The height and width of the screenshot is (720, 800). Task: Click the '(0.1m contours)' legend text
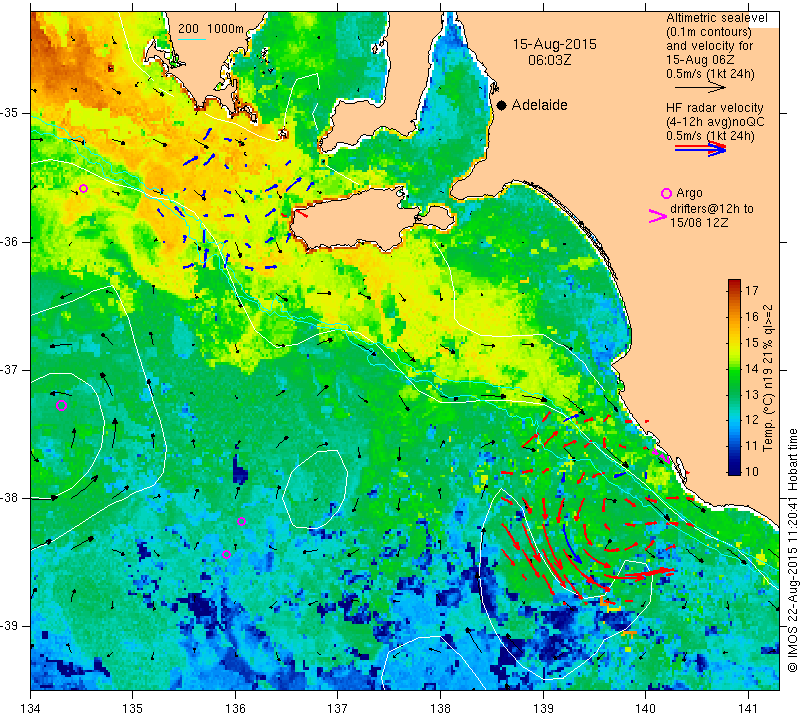pos(708,32)
